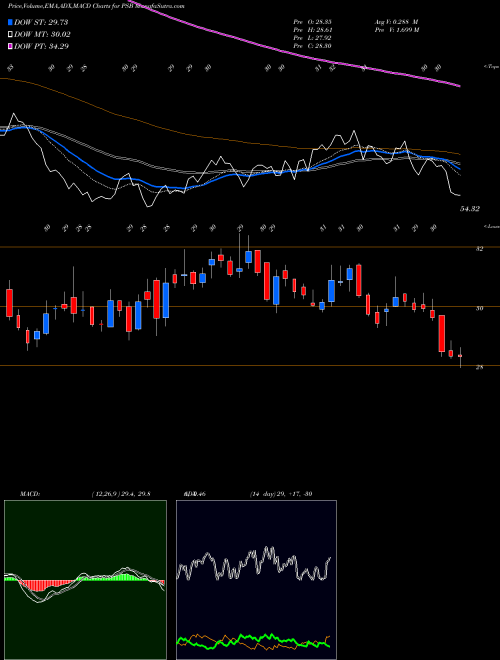Viewport: 500px width, 660px height.
Task: Click the 'Pre O: 28.33' open value
Action: click(312, 22)
